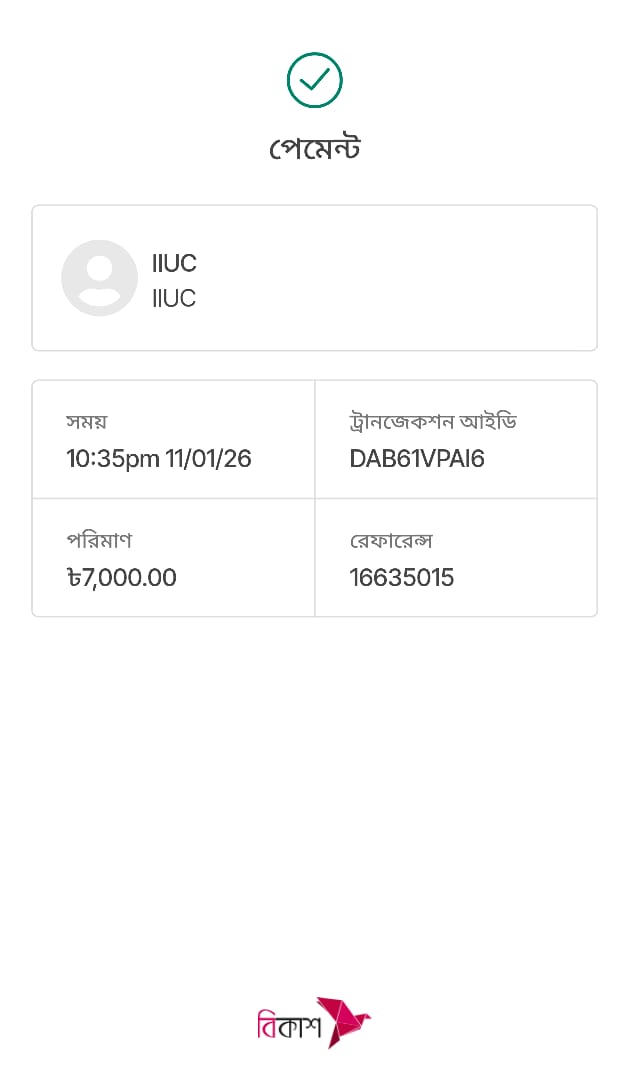Tap the সময় field label
The width and height of the screenshot is (630, 1085).
point(86,421)
